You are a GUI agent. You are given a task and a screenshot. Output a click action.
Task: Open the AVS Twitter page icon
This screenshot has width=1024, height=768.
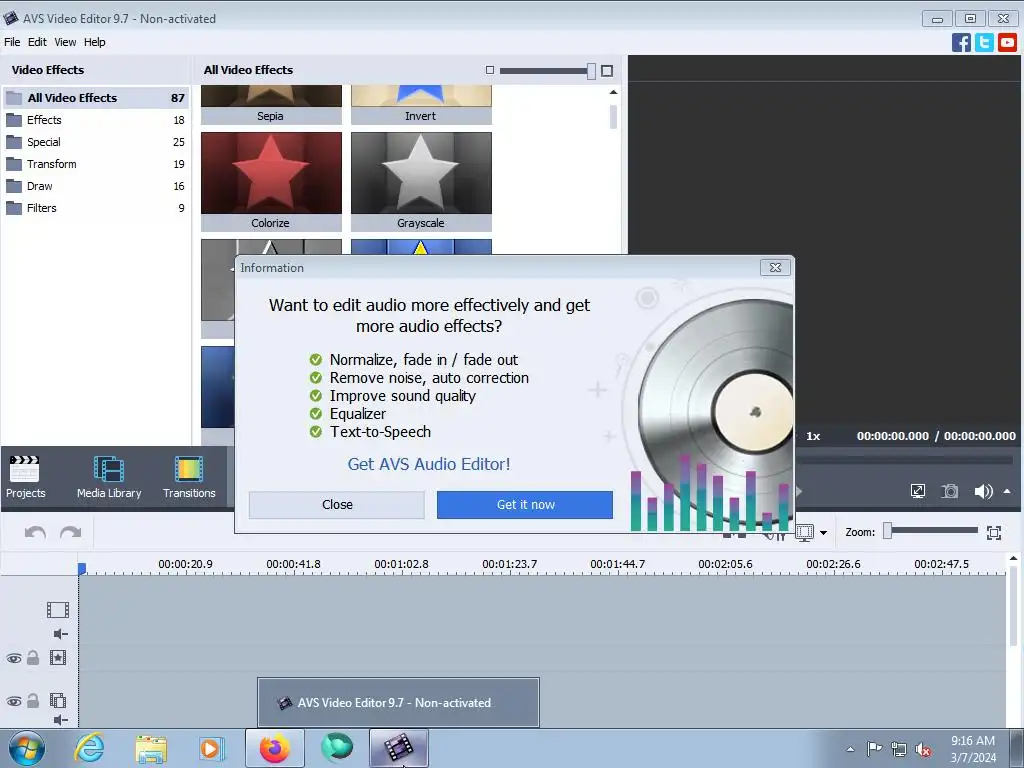pos(984,42)
